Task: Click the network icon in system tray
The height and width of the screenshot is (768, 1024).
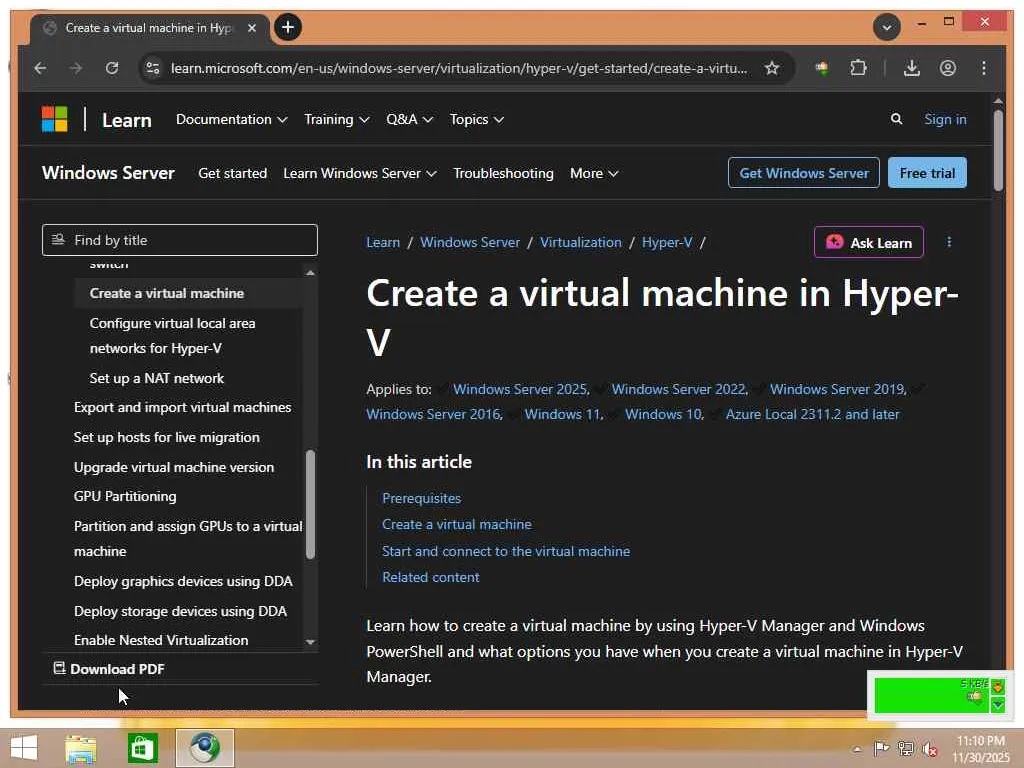Action: pyautogui.click(x=906, y=748)
